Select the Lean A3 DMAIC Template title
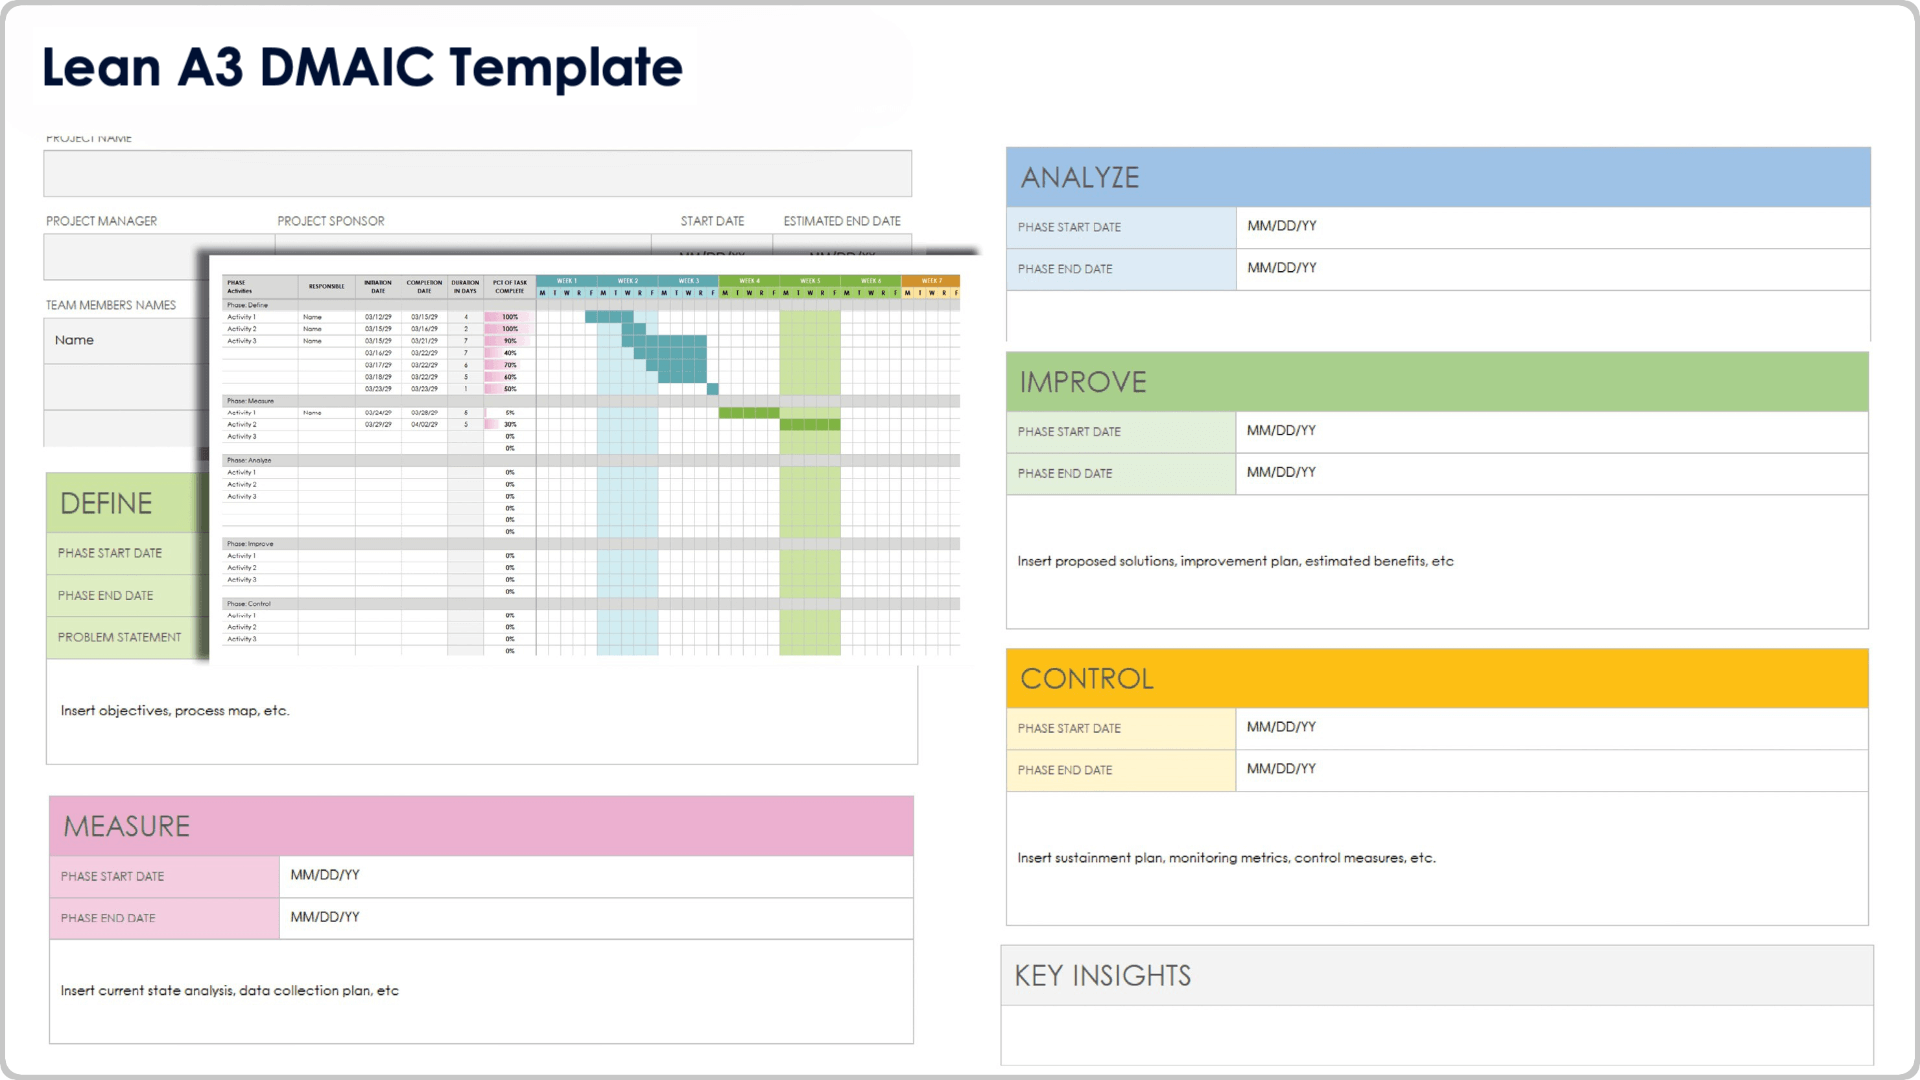The height and width of the screenshot is (1080, 1920). click(362, 67)
